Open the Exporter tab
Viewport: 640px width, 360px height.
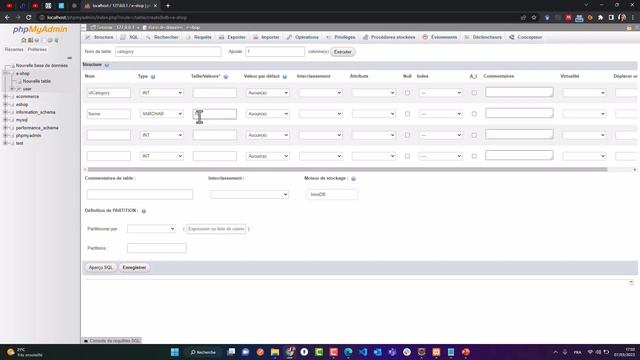click(x=232, y=37)
